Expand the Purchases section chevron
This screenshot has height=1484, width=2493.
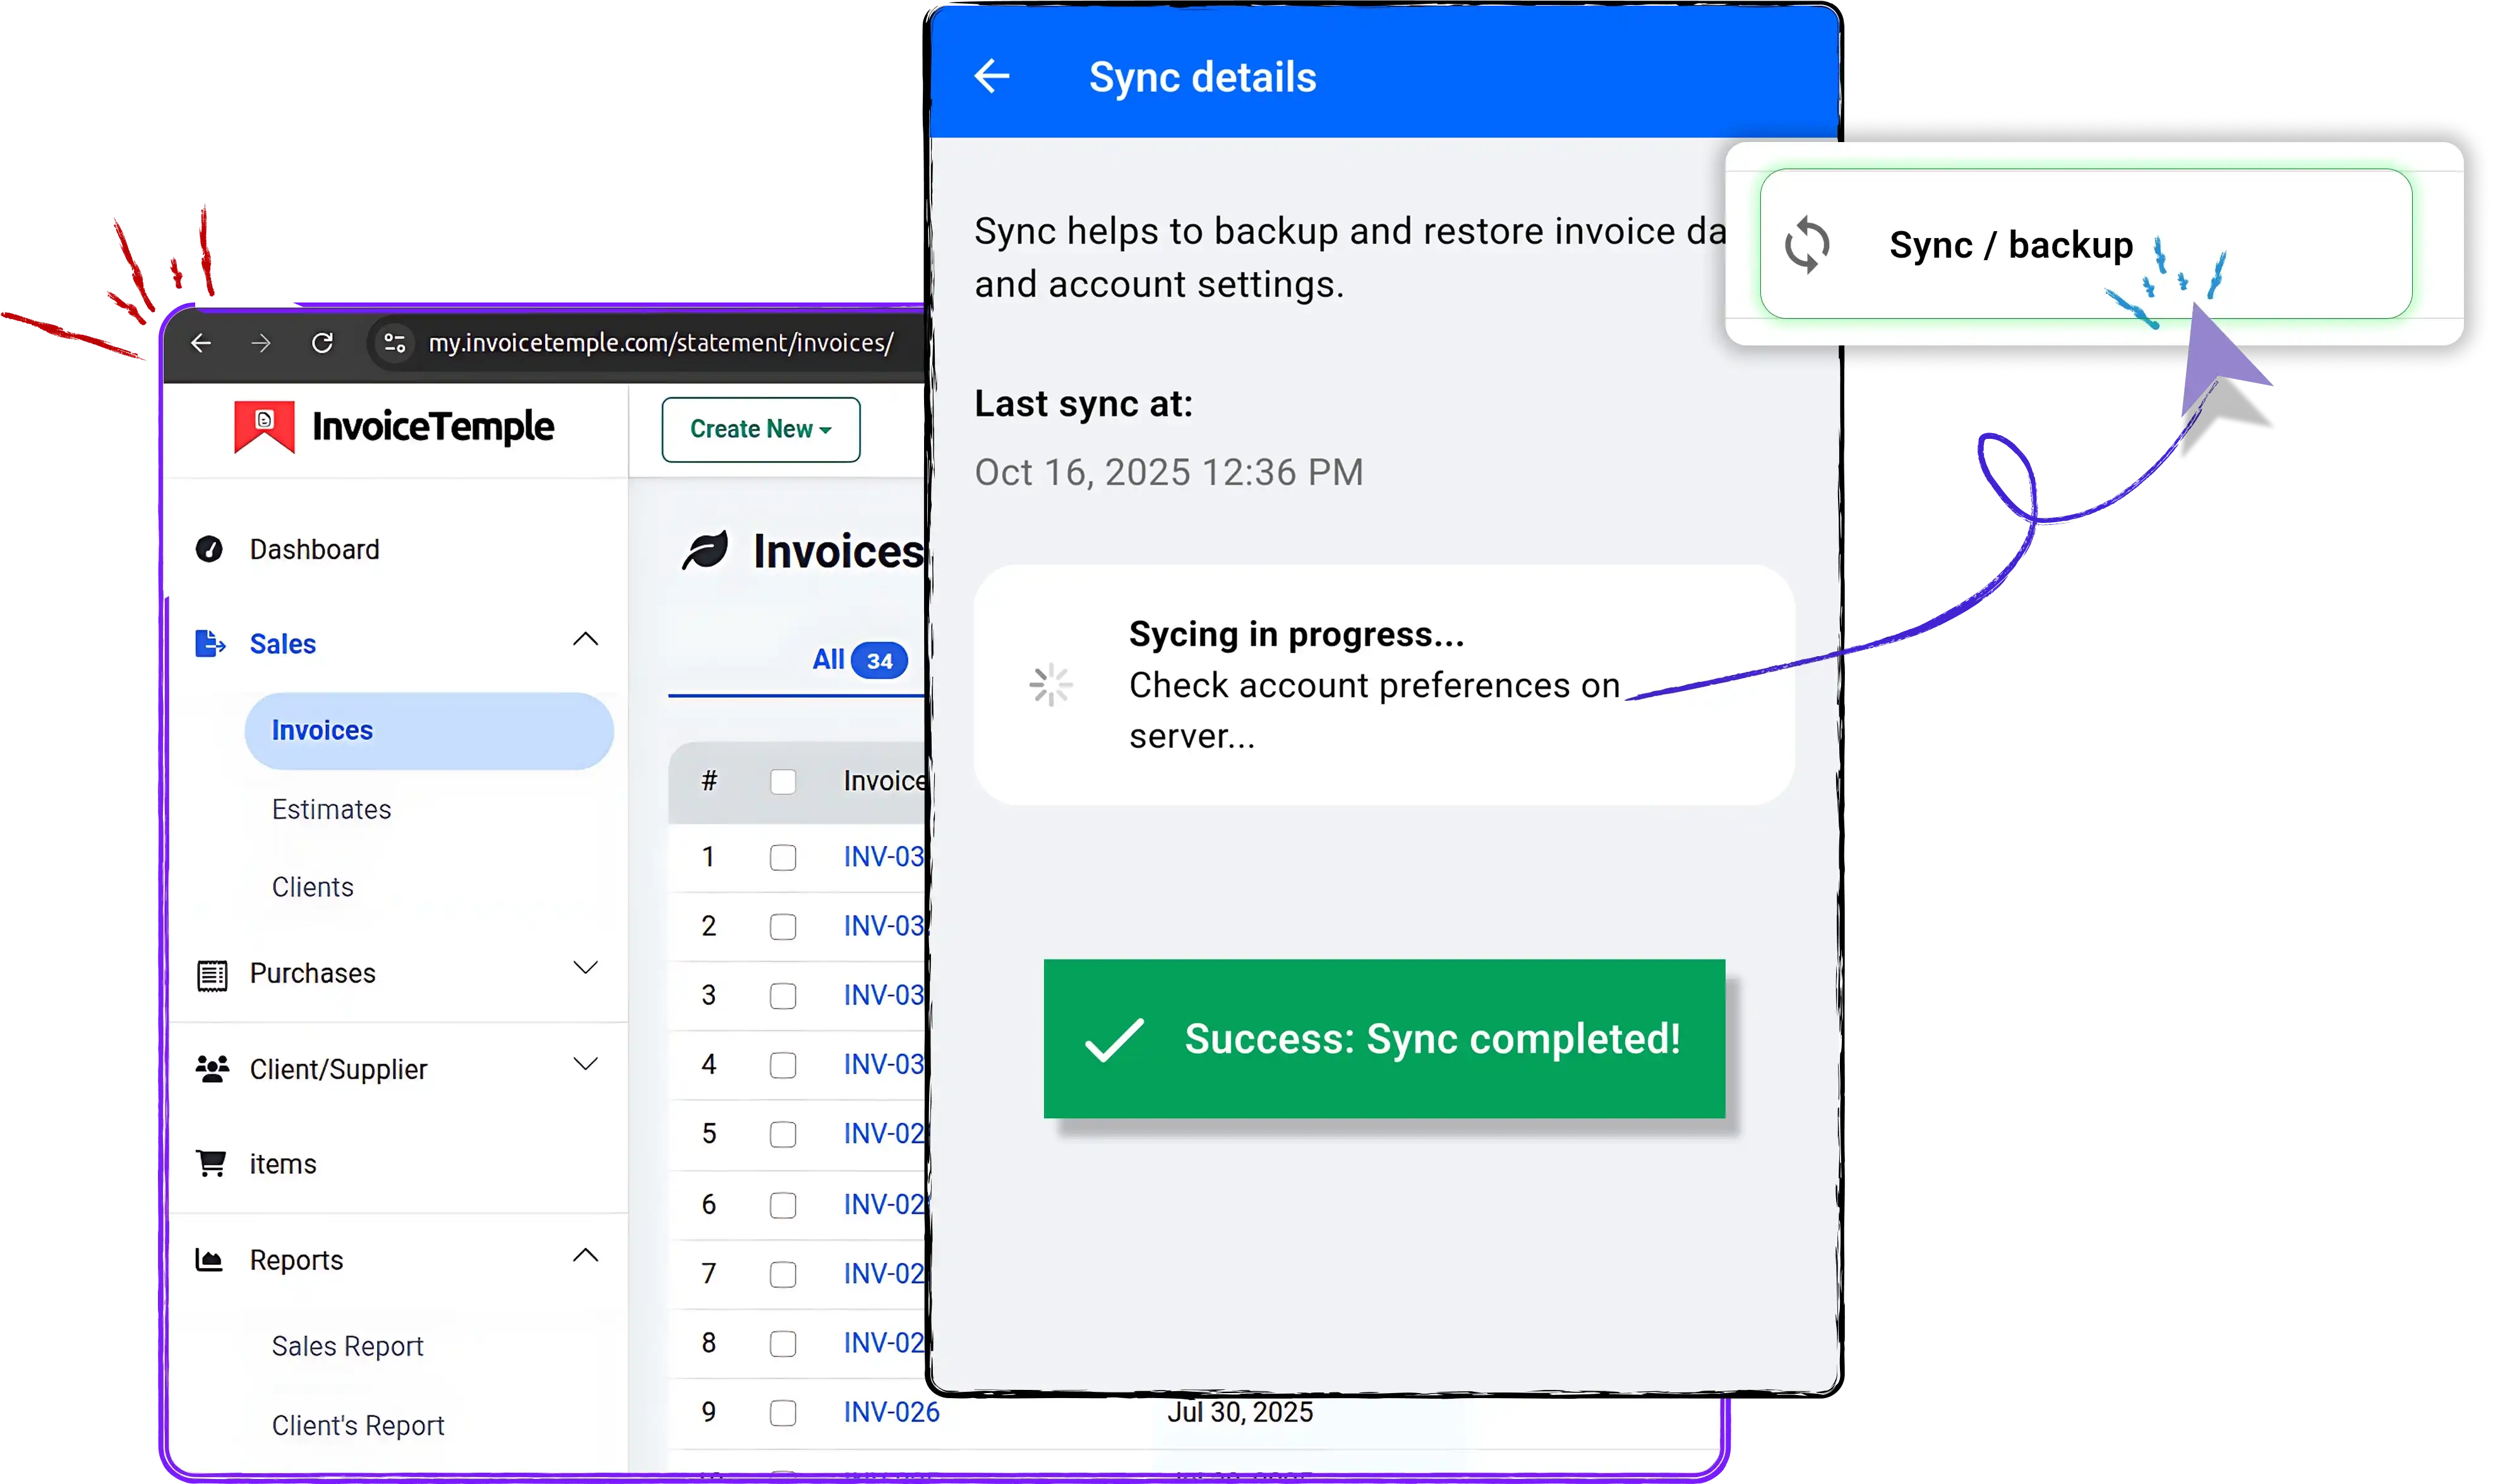tap(585, 967)
